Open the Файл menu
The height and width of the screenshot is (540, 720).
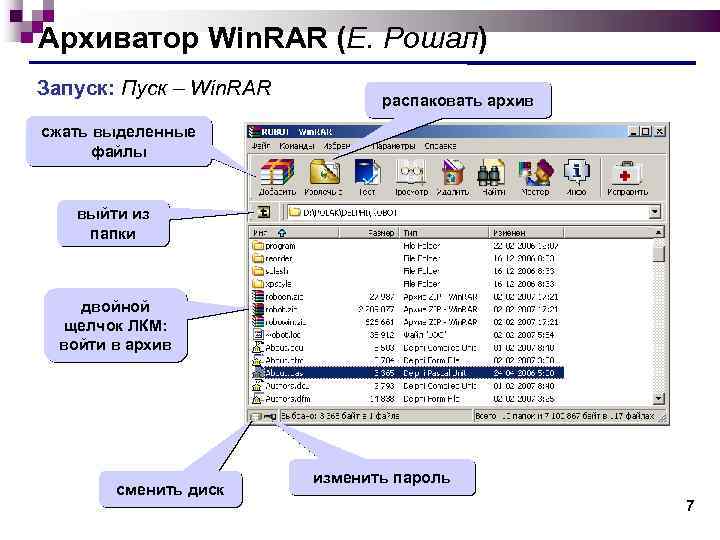pyautogui.click(x=261, y=146)
